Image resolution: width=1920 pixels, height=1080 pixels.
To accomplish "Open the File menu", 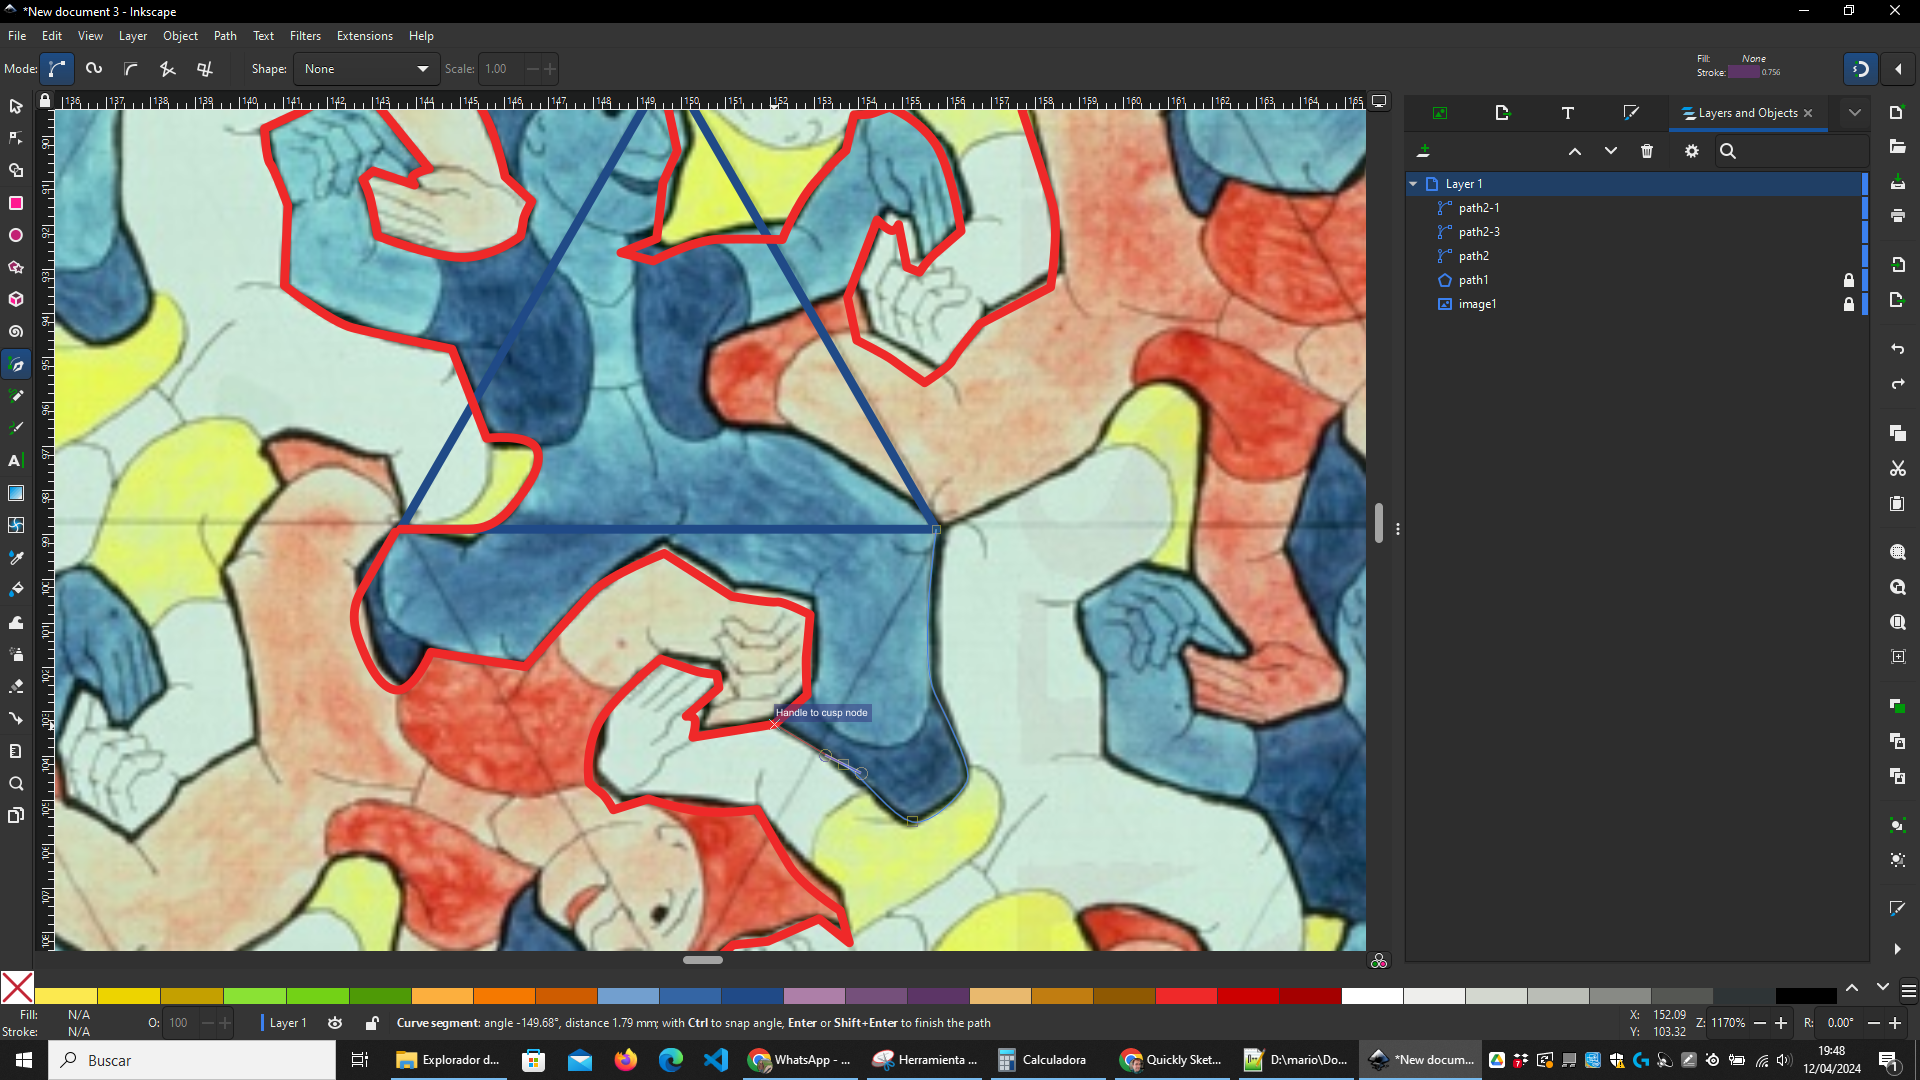I will [17, 36].
